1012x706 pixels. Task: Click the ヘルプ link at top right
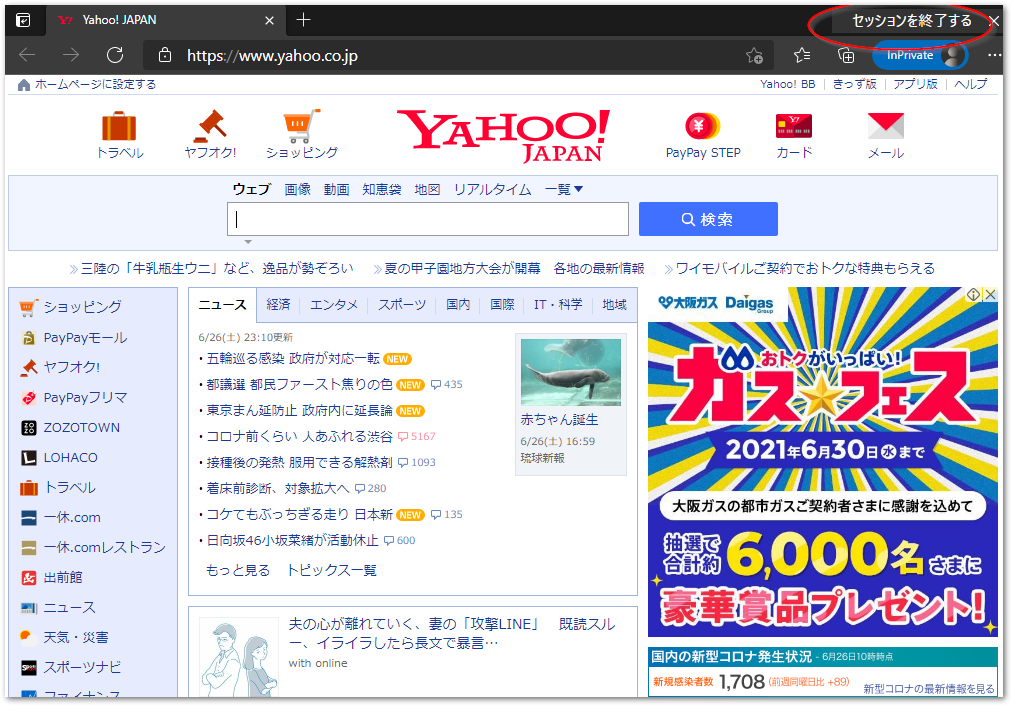(971, 85)
